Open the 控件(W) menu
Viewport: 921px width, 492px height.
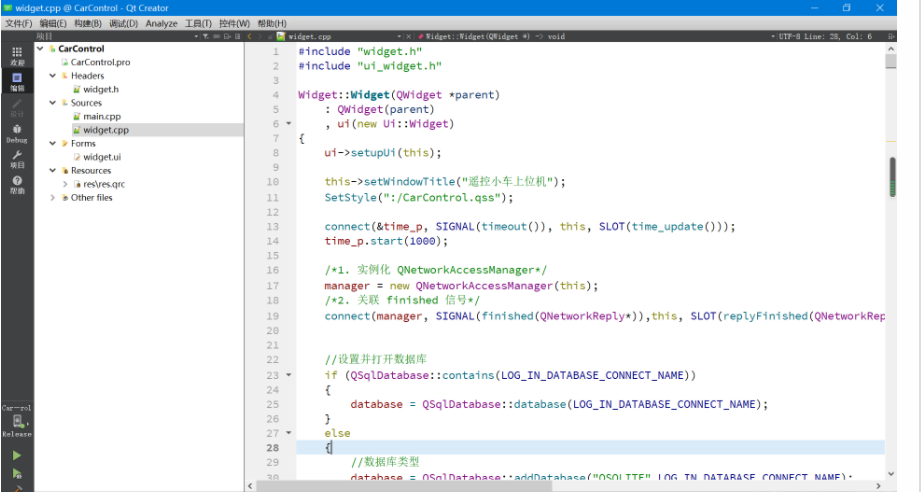point(234,23)
